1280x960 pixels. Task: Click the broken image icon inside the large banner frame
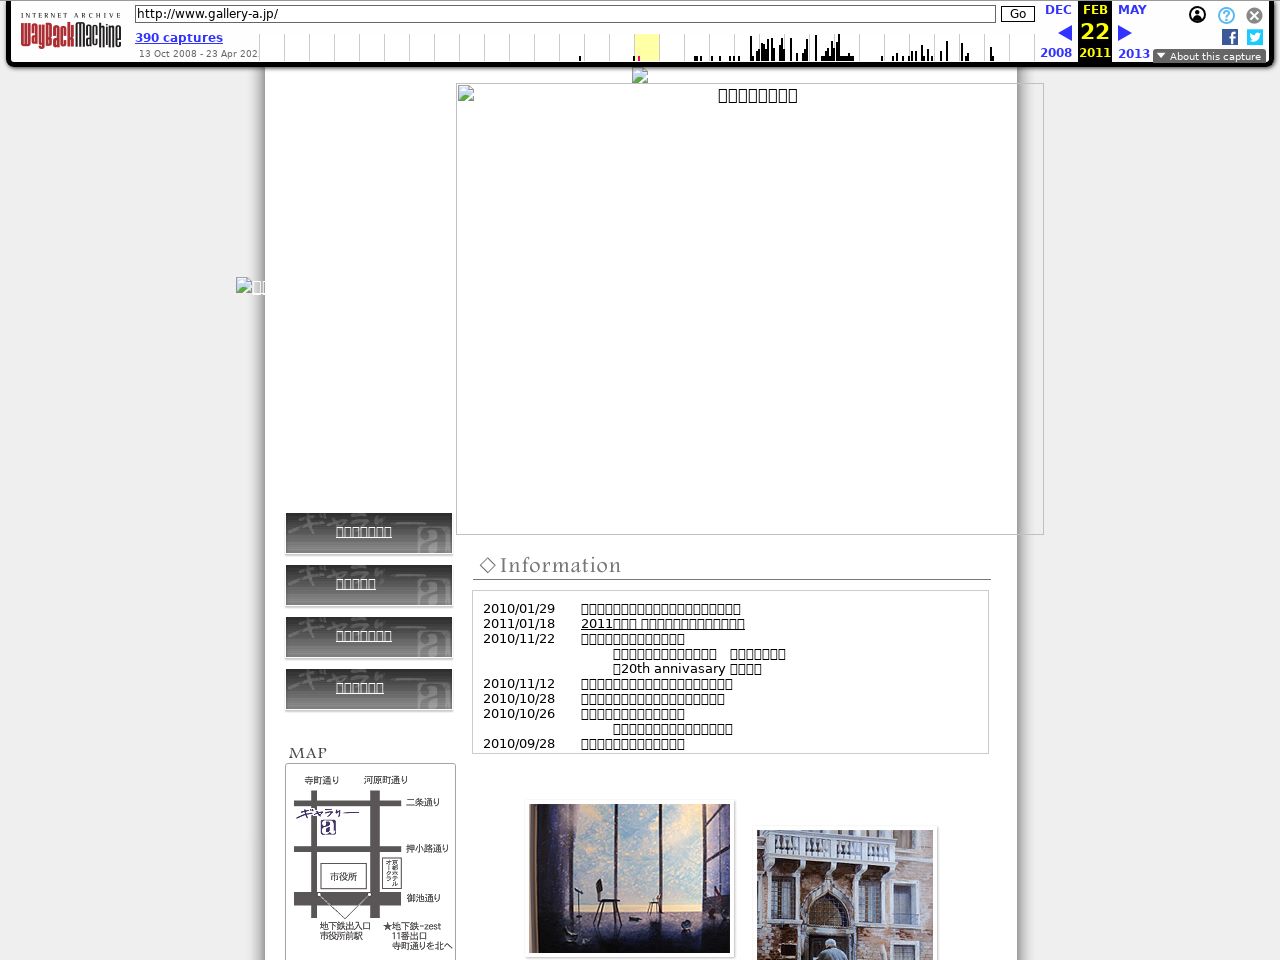click(466, 94)
